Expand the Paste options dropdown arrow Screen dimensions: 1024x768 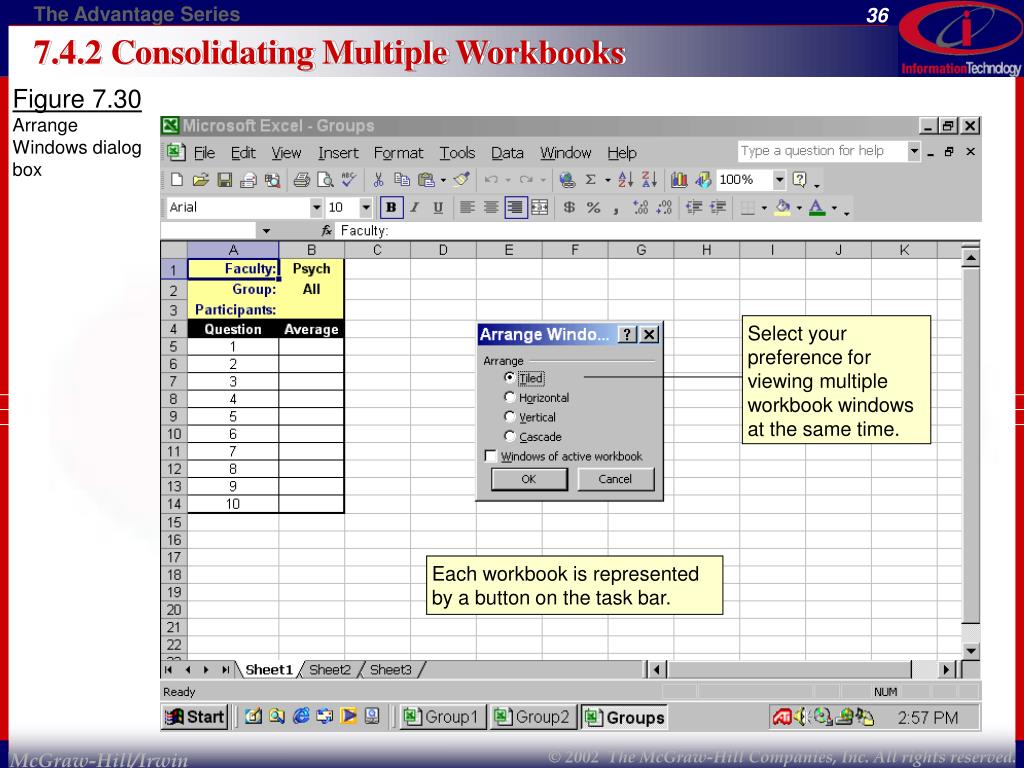(x=443, y=180)
